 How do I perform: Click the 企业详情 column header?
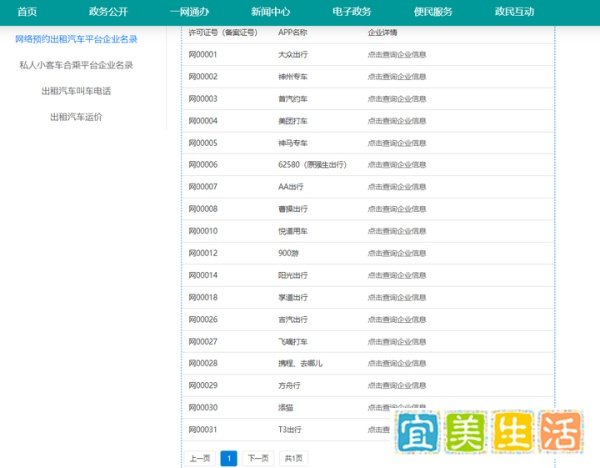click(x=382, y=33)
